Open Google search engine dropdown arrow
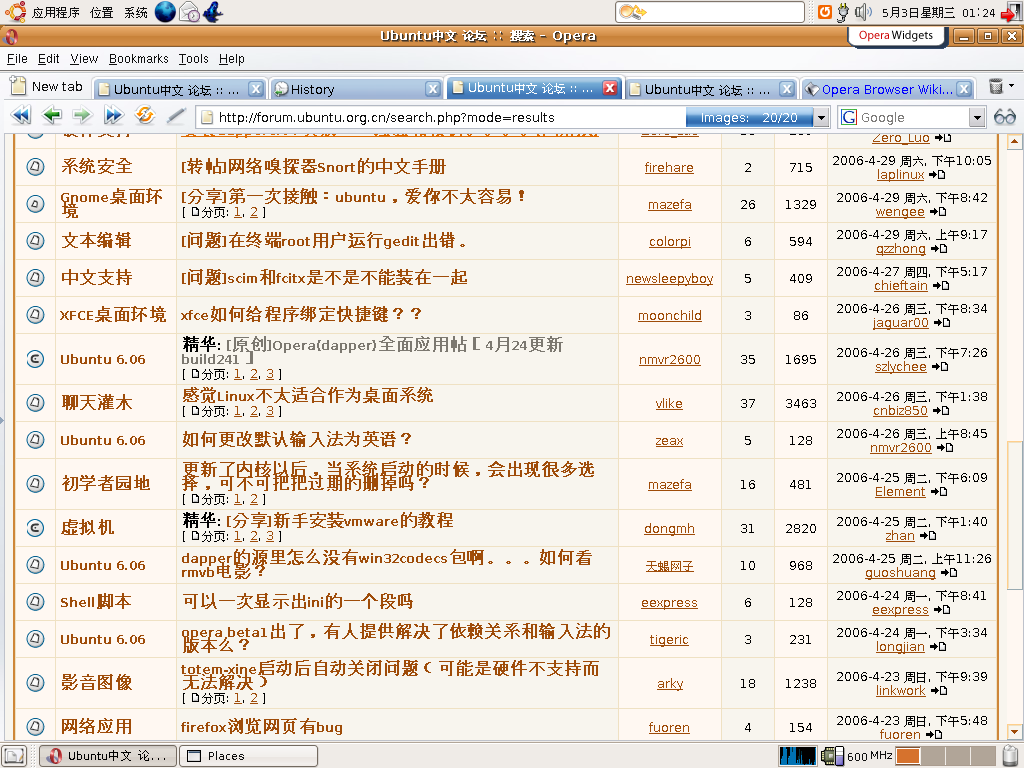 pyautogui.click(x=977, y=118)
